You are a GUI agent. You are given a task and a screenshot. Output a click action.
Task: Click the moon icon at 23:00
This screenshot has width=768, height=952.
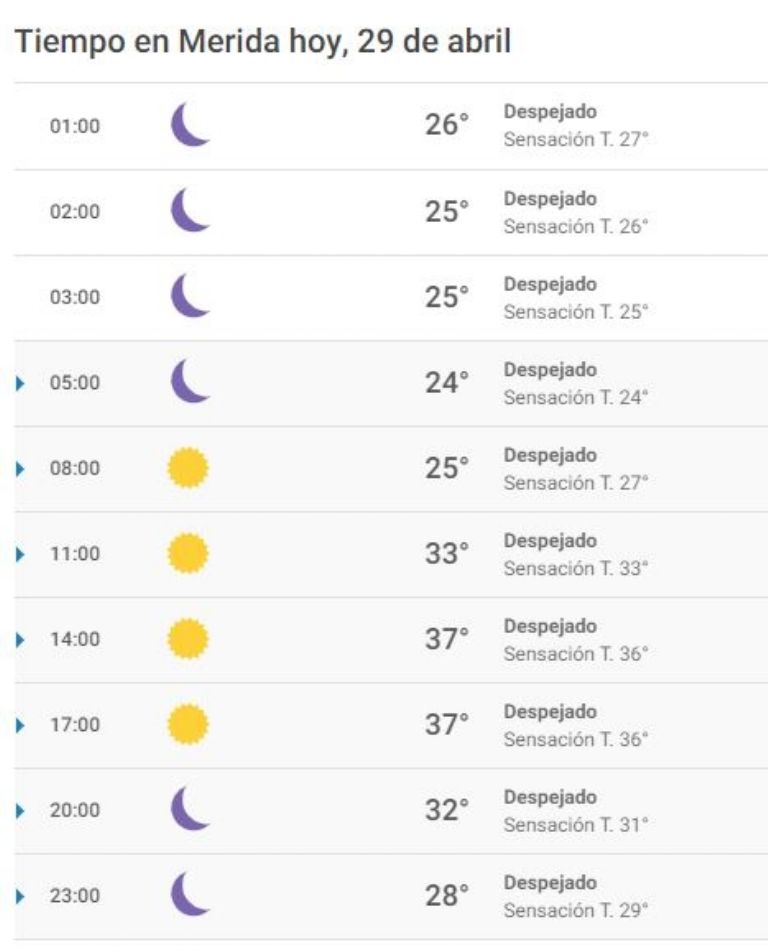tap(189, 895)
